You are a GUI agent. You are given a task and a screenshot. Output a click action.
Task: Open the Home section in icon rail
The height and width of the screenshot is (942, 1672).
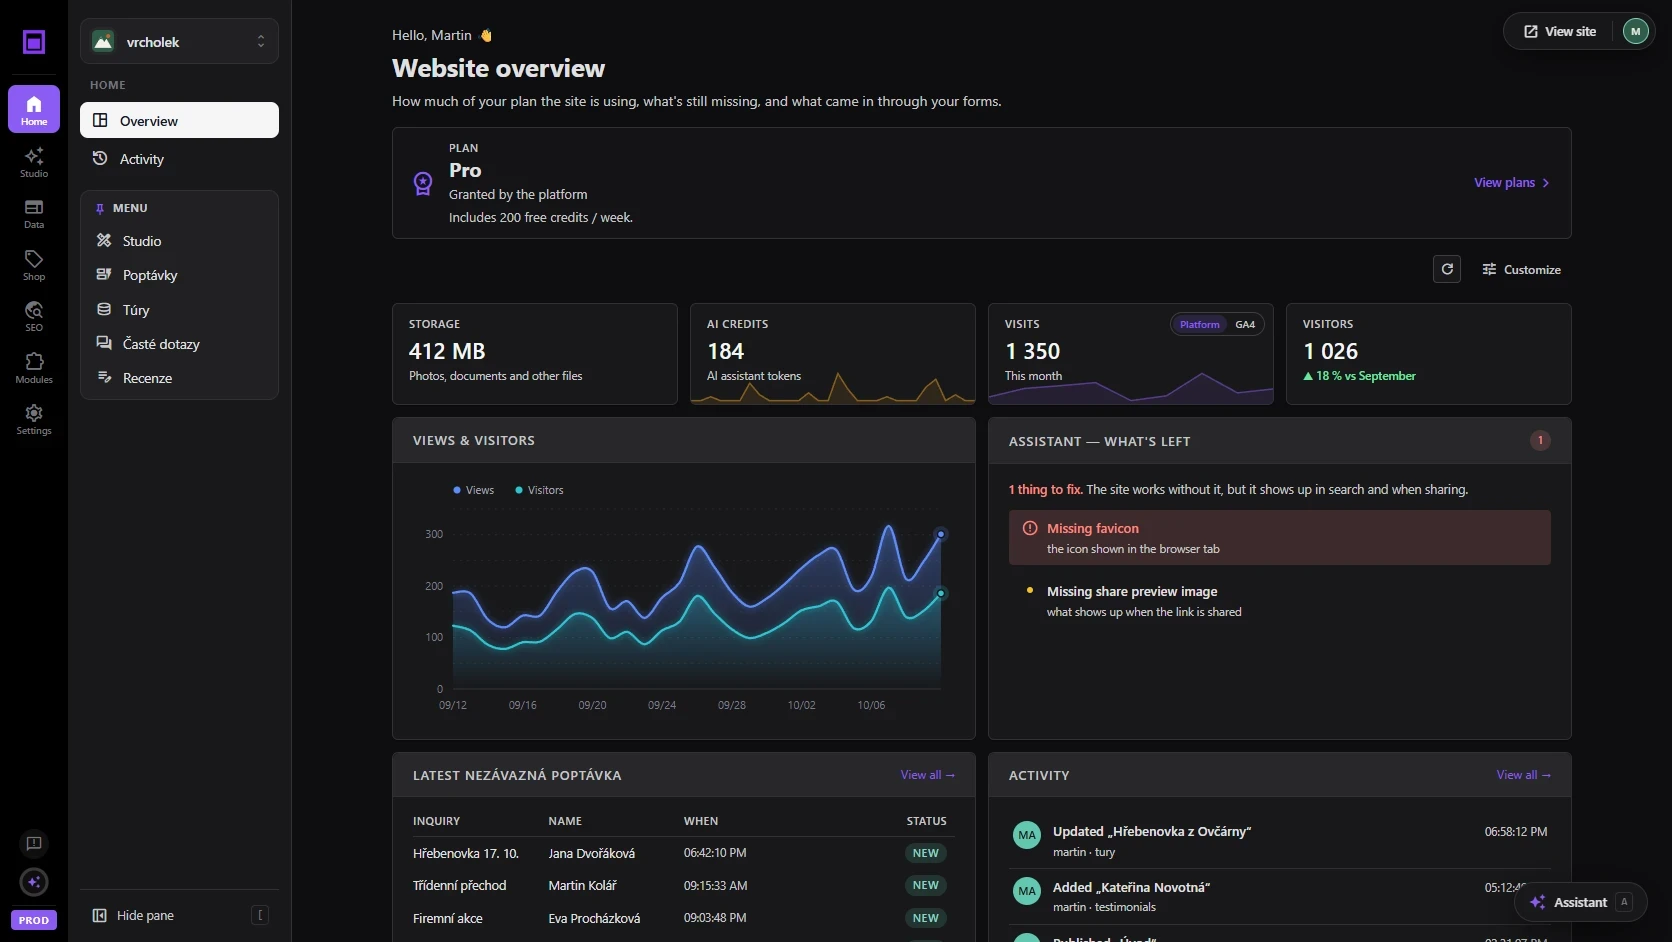(34, 109)
